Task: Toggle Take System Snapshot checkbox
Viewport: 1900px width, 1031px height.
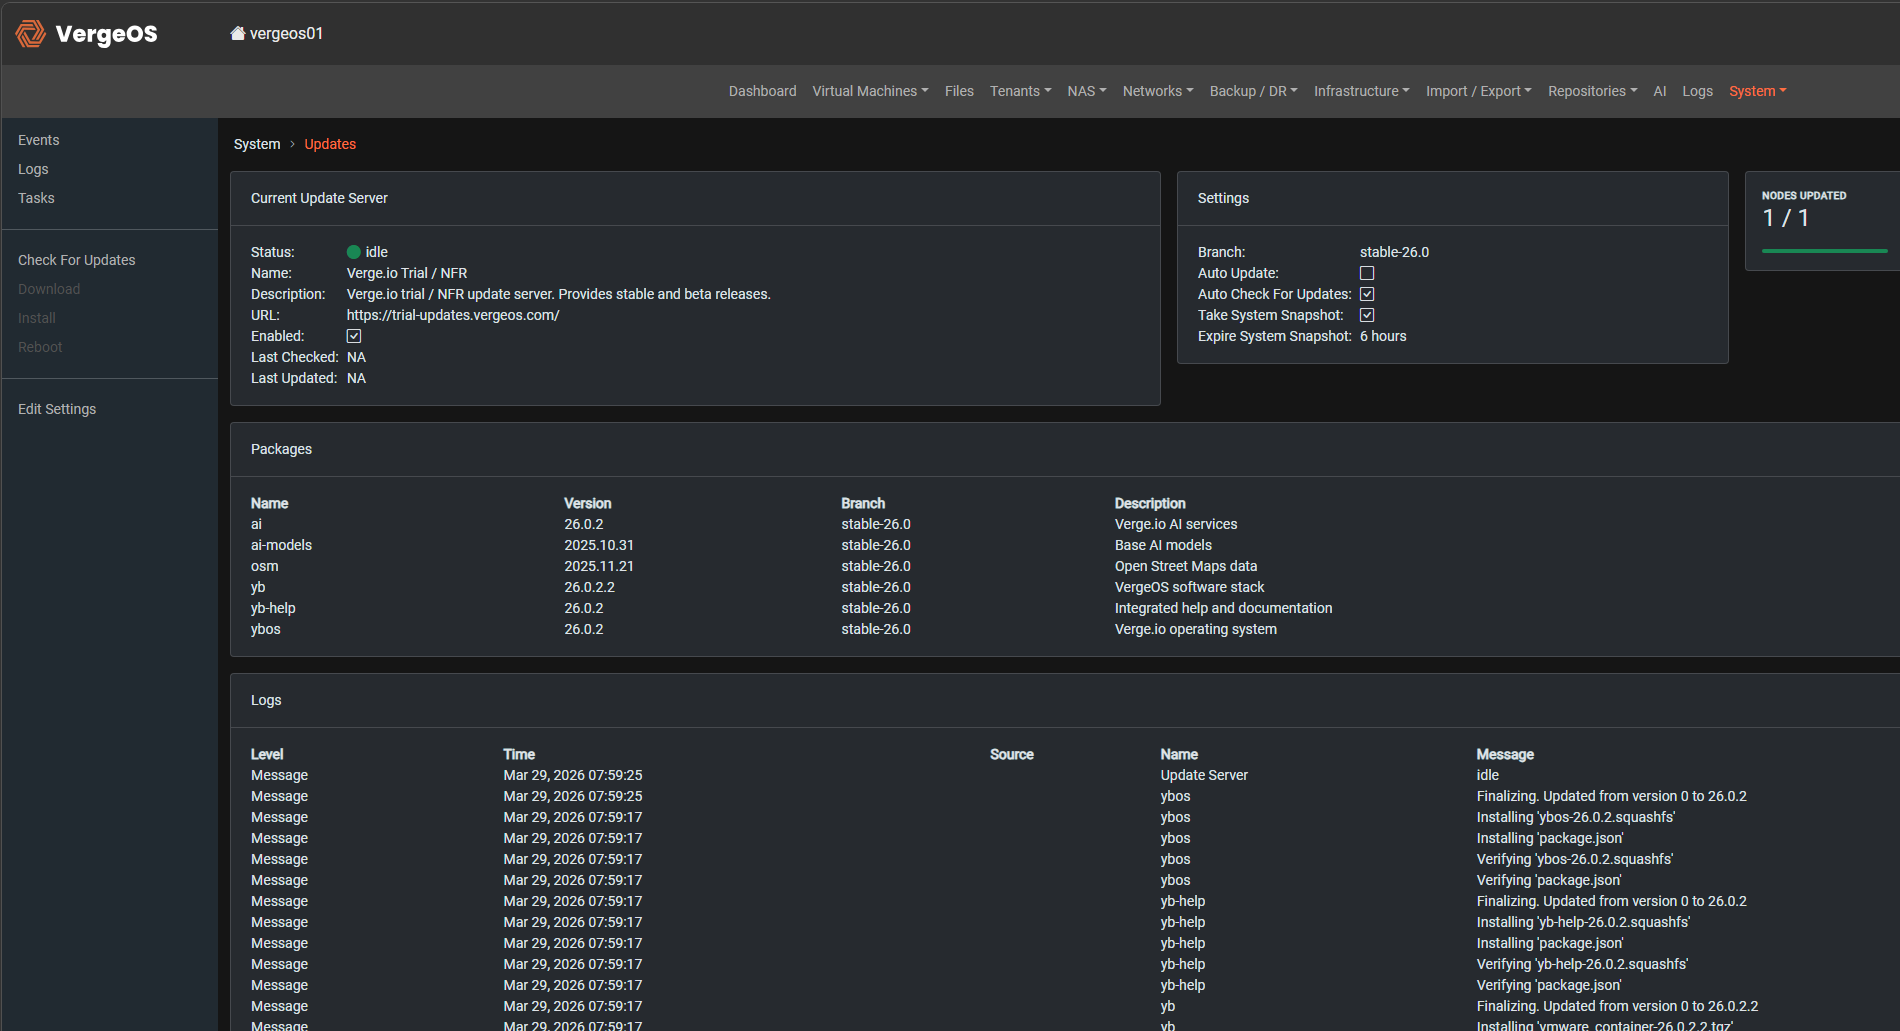Action: [1367, 315]
